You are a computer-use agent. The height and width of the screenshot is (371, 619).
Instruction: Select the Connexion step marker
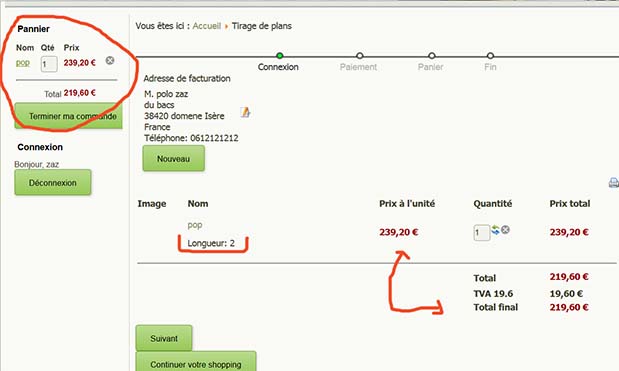click(x=279, y=56)
